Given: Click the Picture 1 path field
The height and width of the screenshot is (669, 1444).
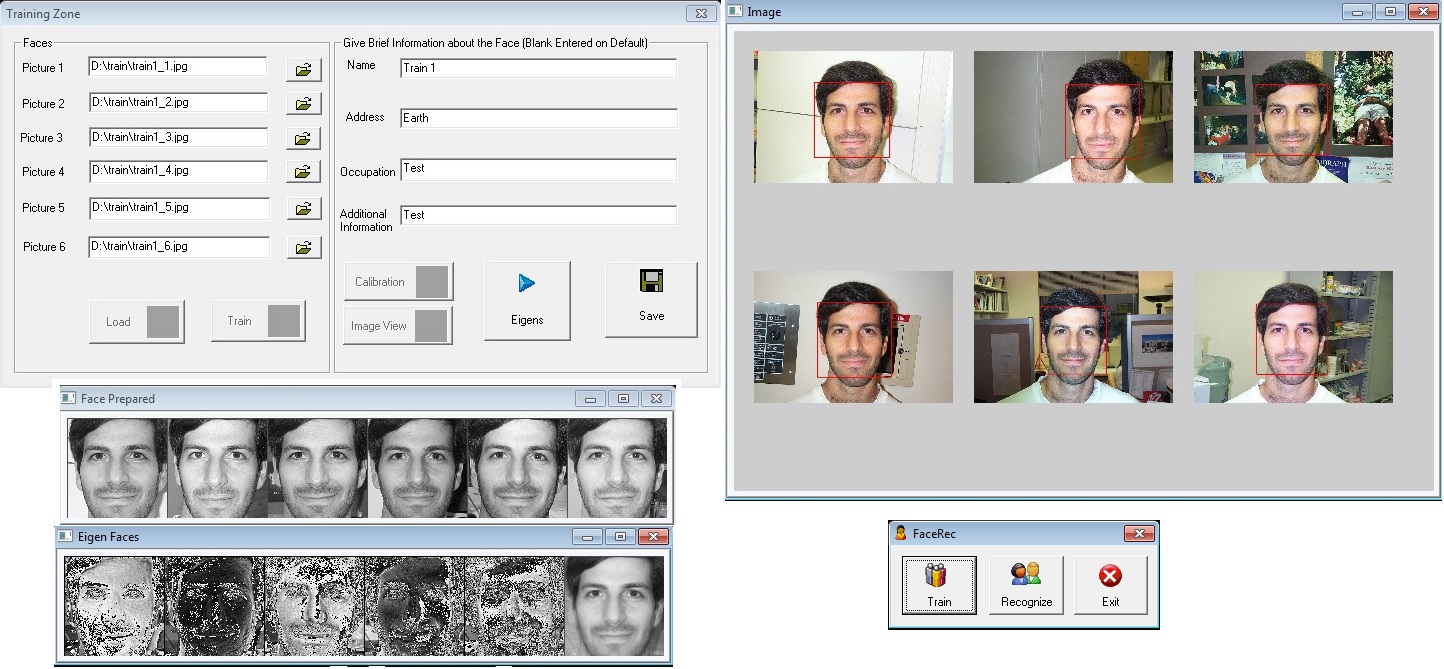Looking at the screenshot, I should point(177,66).
